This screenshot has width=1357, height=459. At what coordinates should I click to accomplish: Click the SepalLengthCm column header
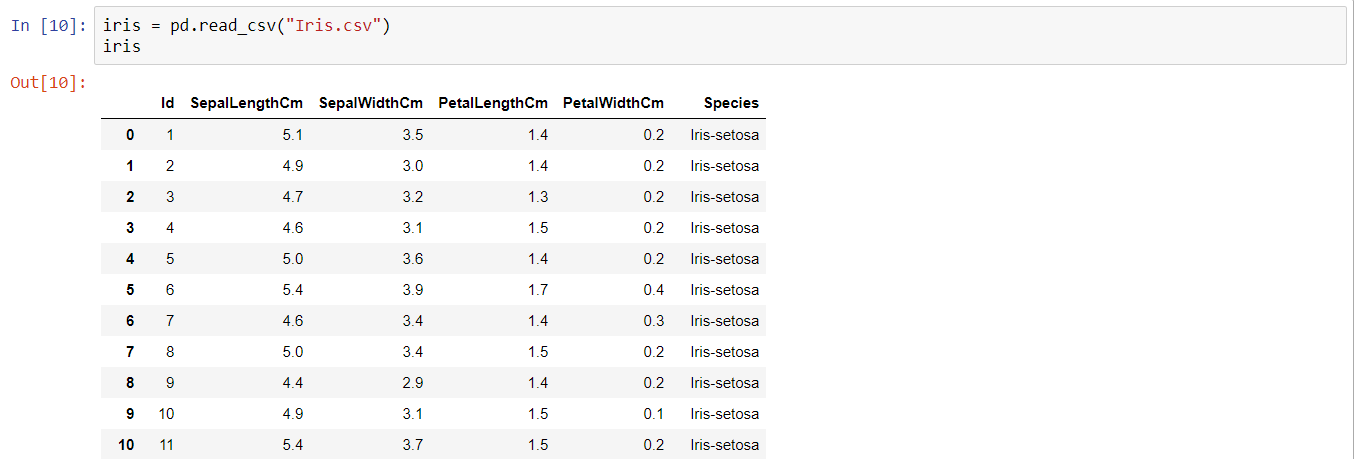point(246,103)
